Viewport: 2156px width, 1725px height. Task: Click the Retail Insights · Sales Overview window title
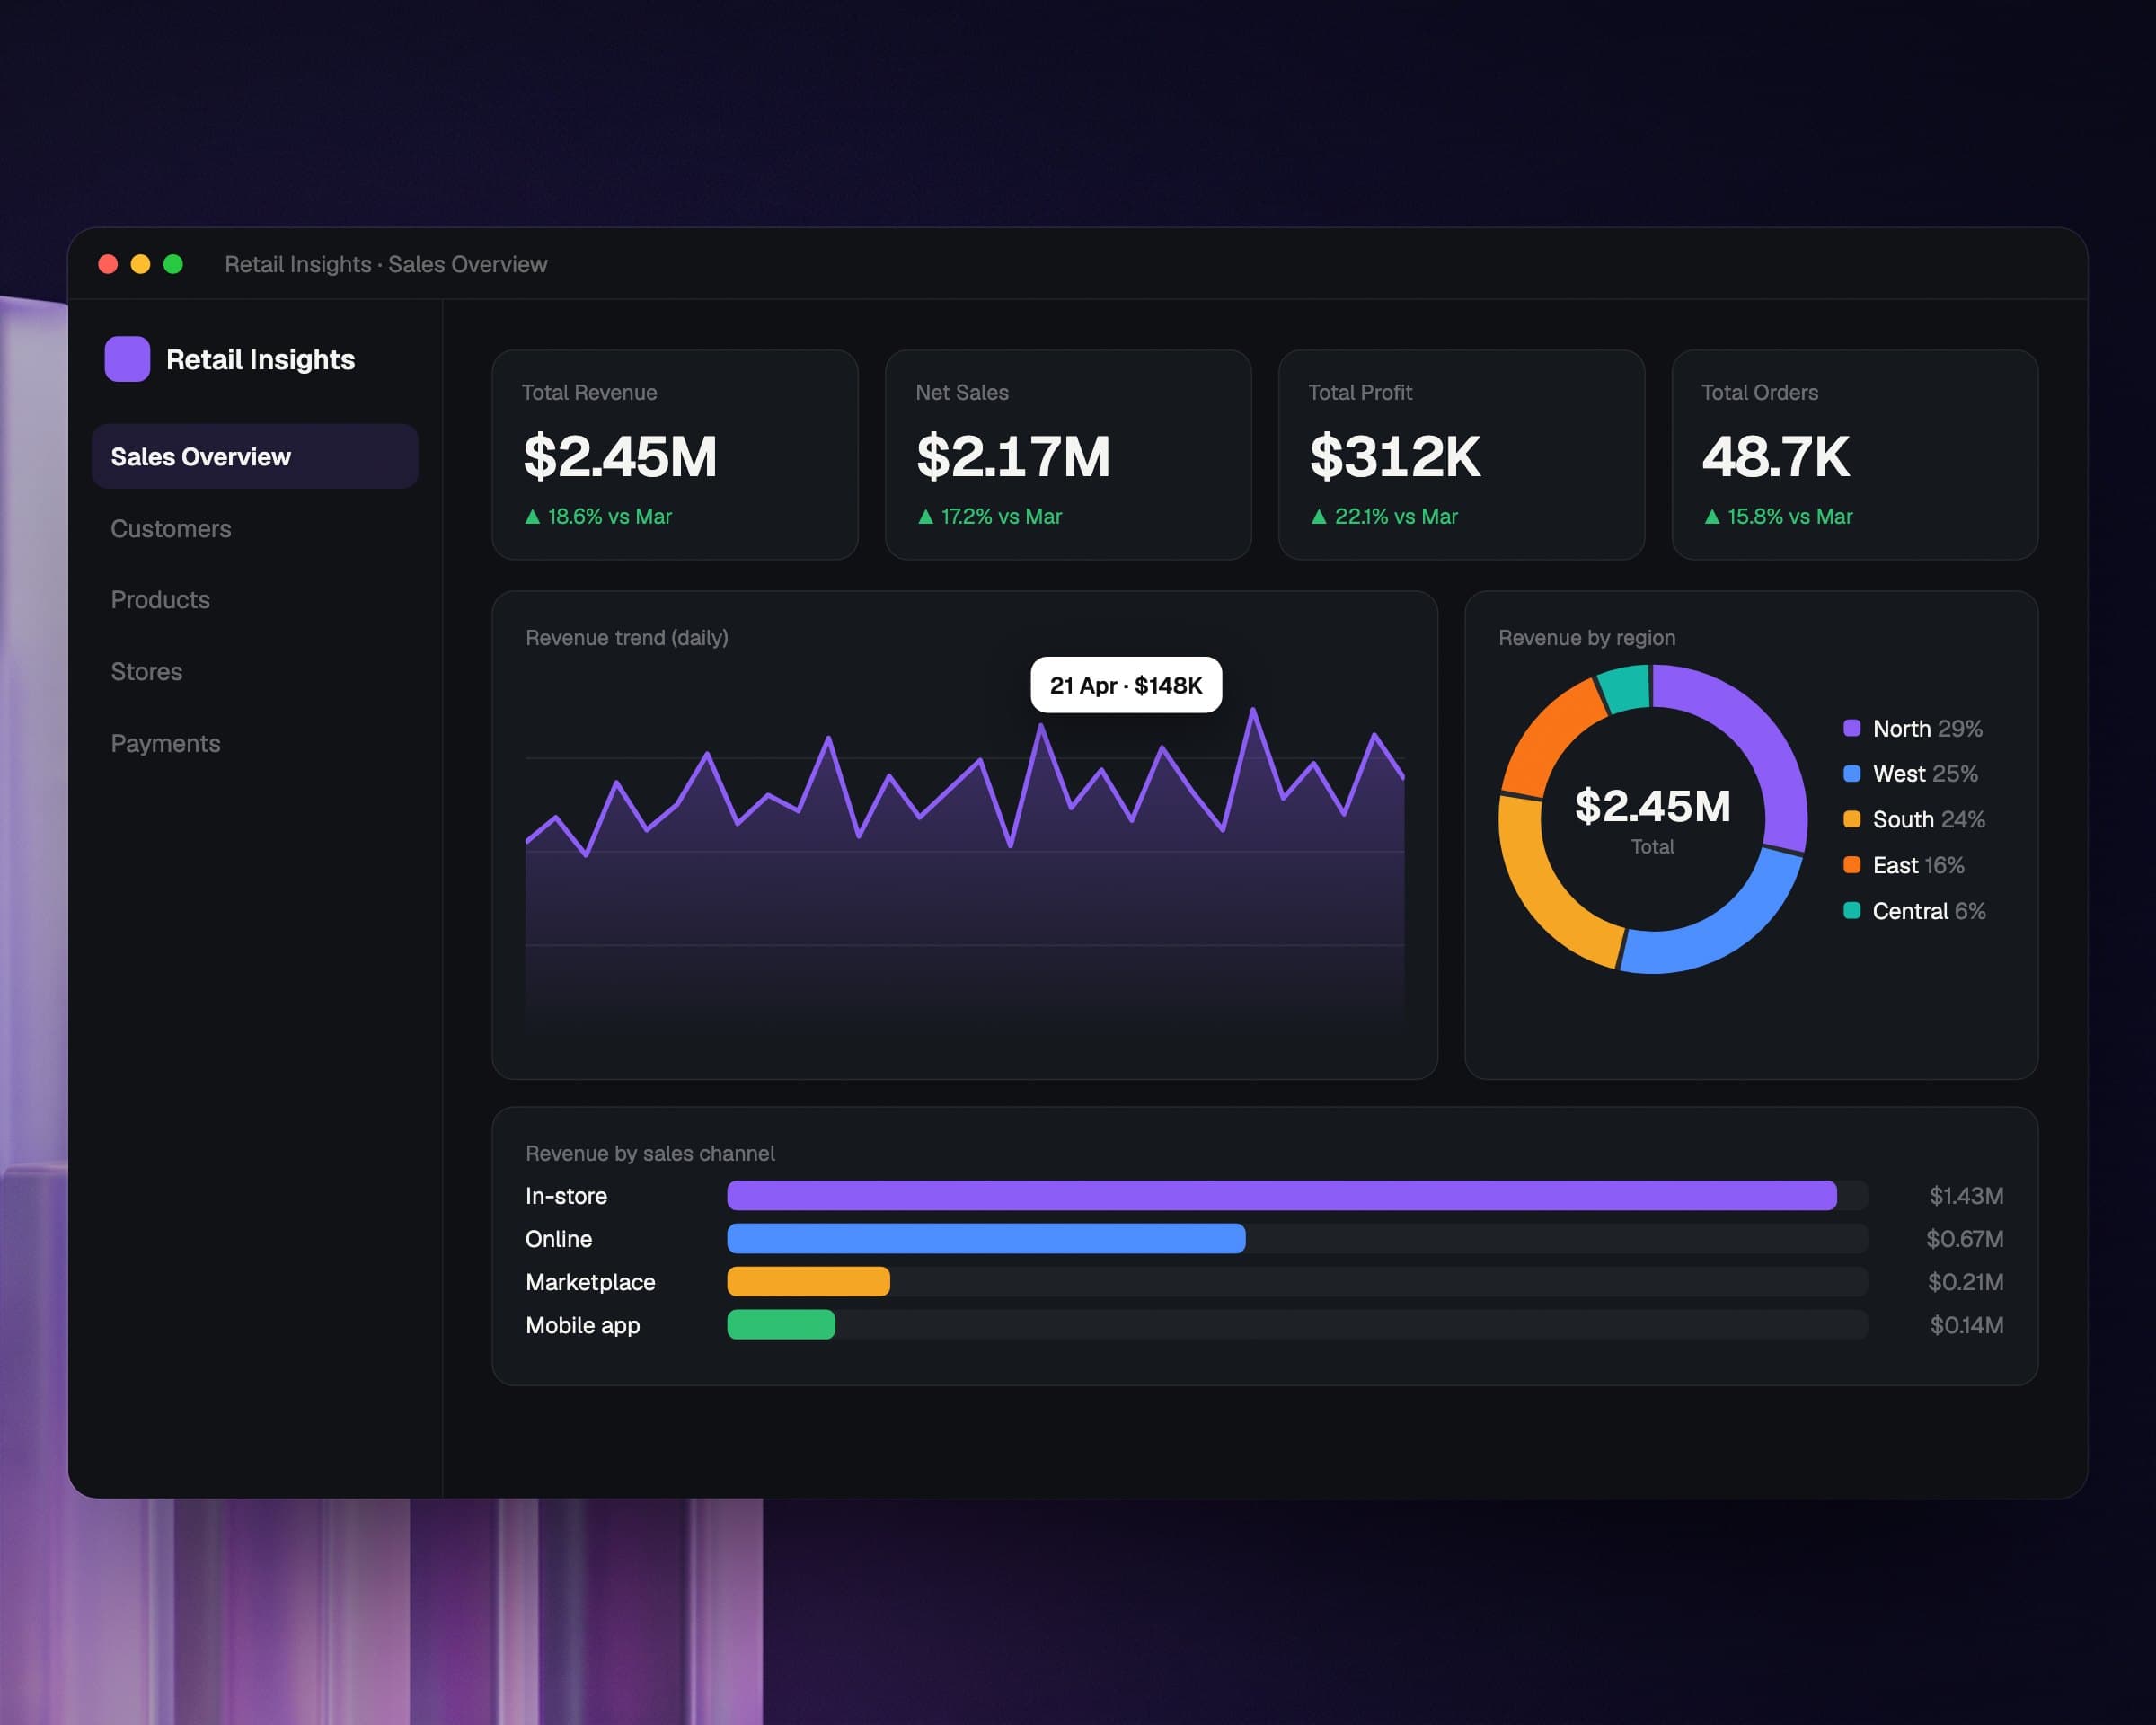[386, 264]
